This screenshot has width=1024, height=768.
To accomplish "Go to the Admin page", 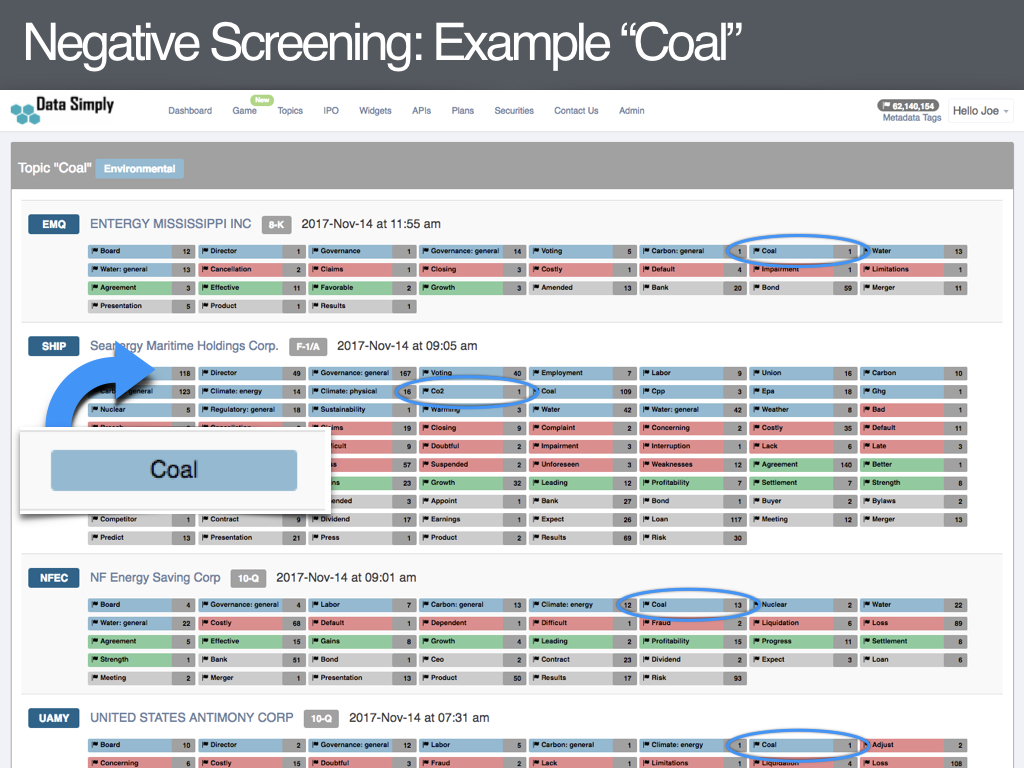I will point(632,110).
